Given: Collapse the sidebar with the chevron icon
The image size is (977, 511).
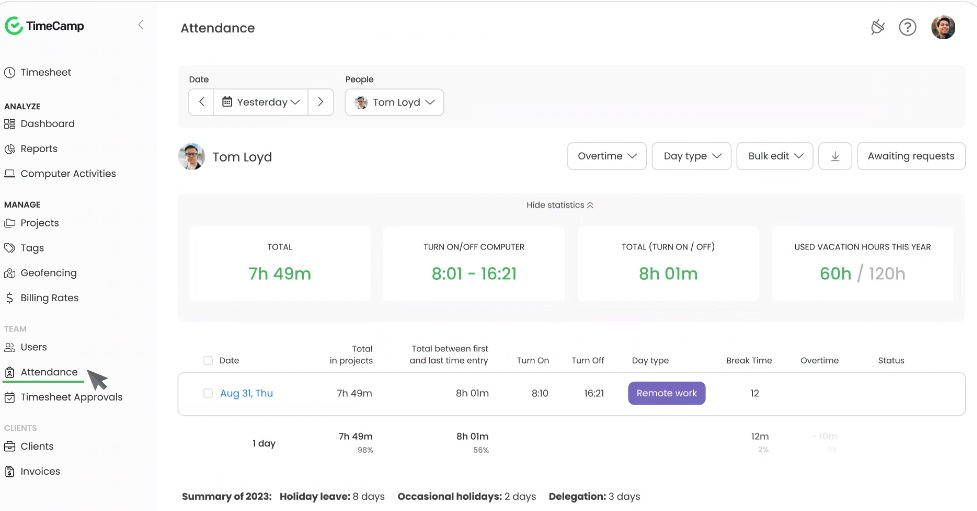Looking at the screenshot, I should point(140,25).
